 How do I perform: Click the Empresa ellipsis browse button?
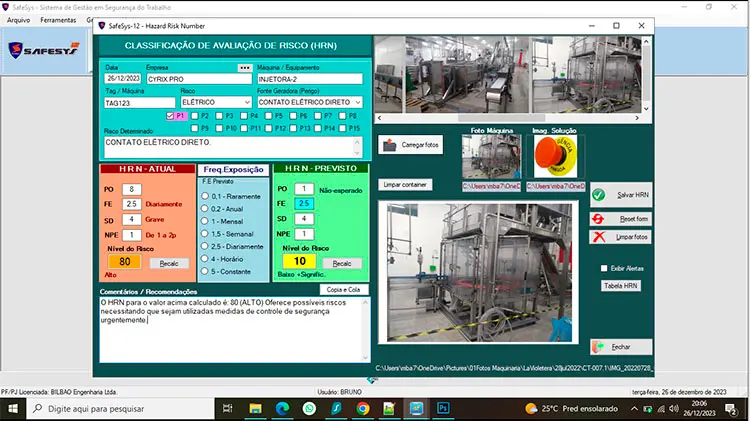coord(243,68)
